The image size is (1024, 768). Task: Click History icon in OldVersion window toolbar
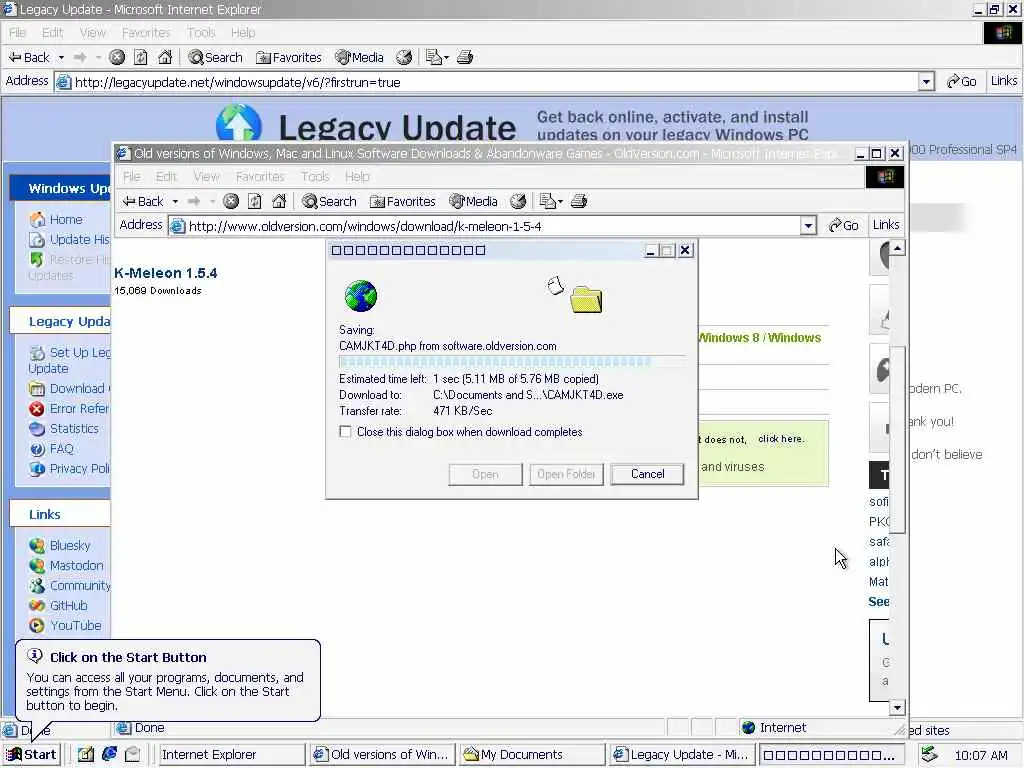pos(518,201)
